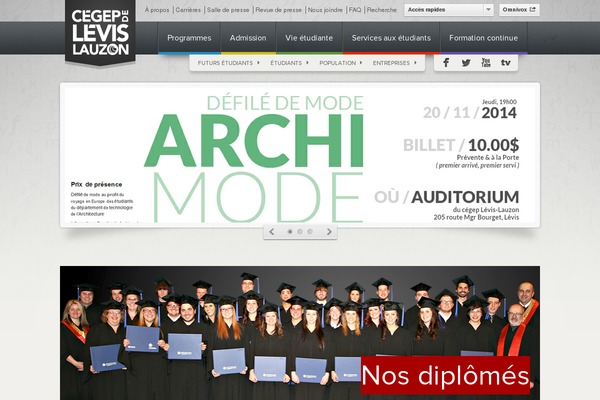Open the Salle de presse link
600x400 pixels.
point(228,10)
